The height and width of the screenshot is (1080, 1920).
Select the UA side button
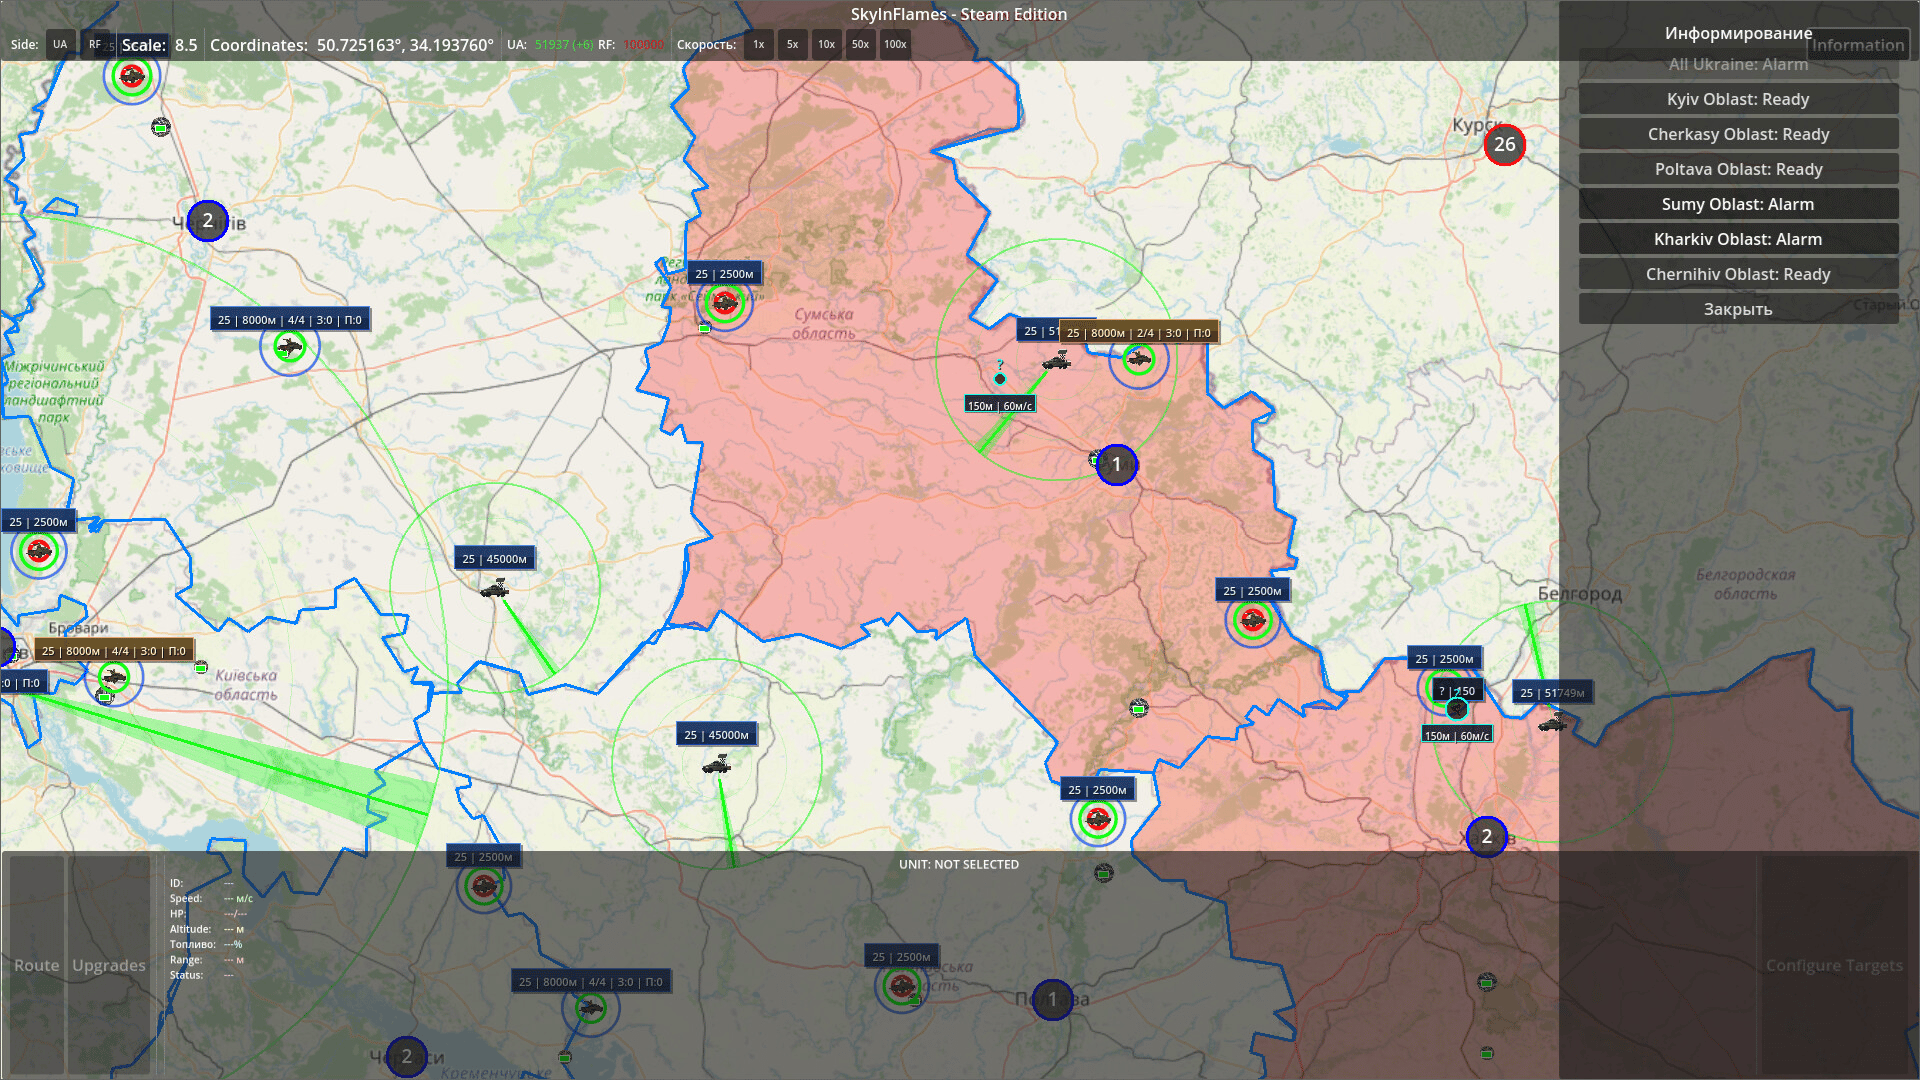[60, 44]
